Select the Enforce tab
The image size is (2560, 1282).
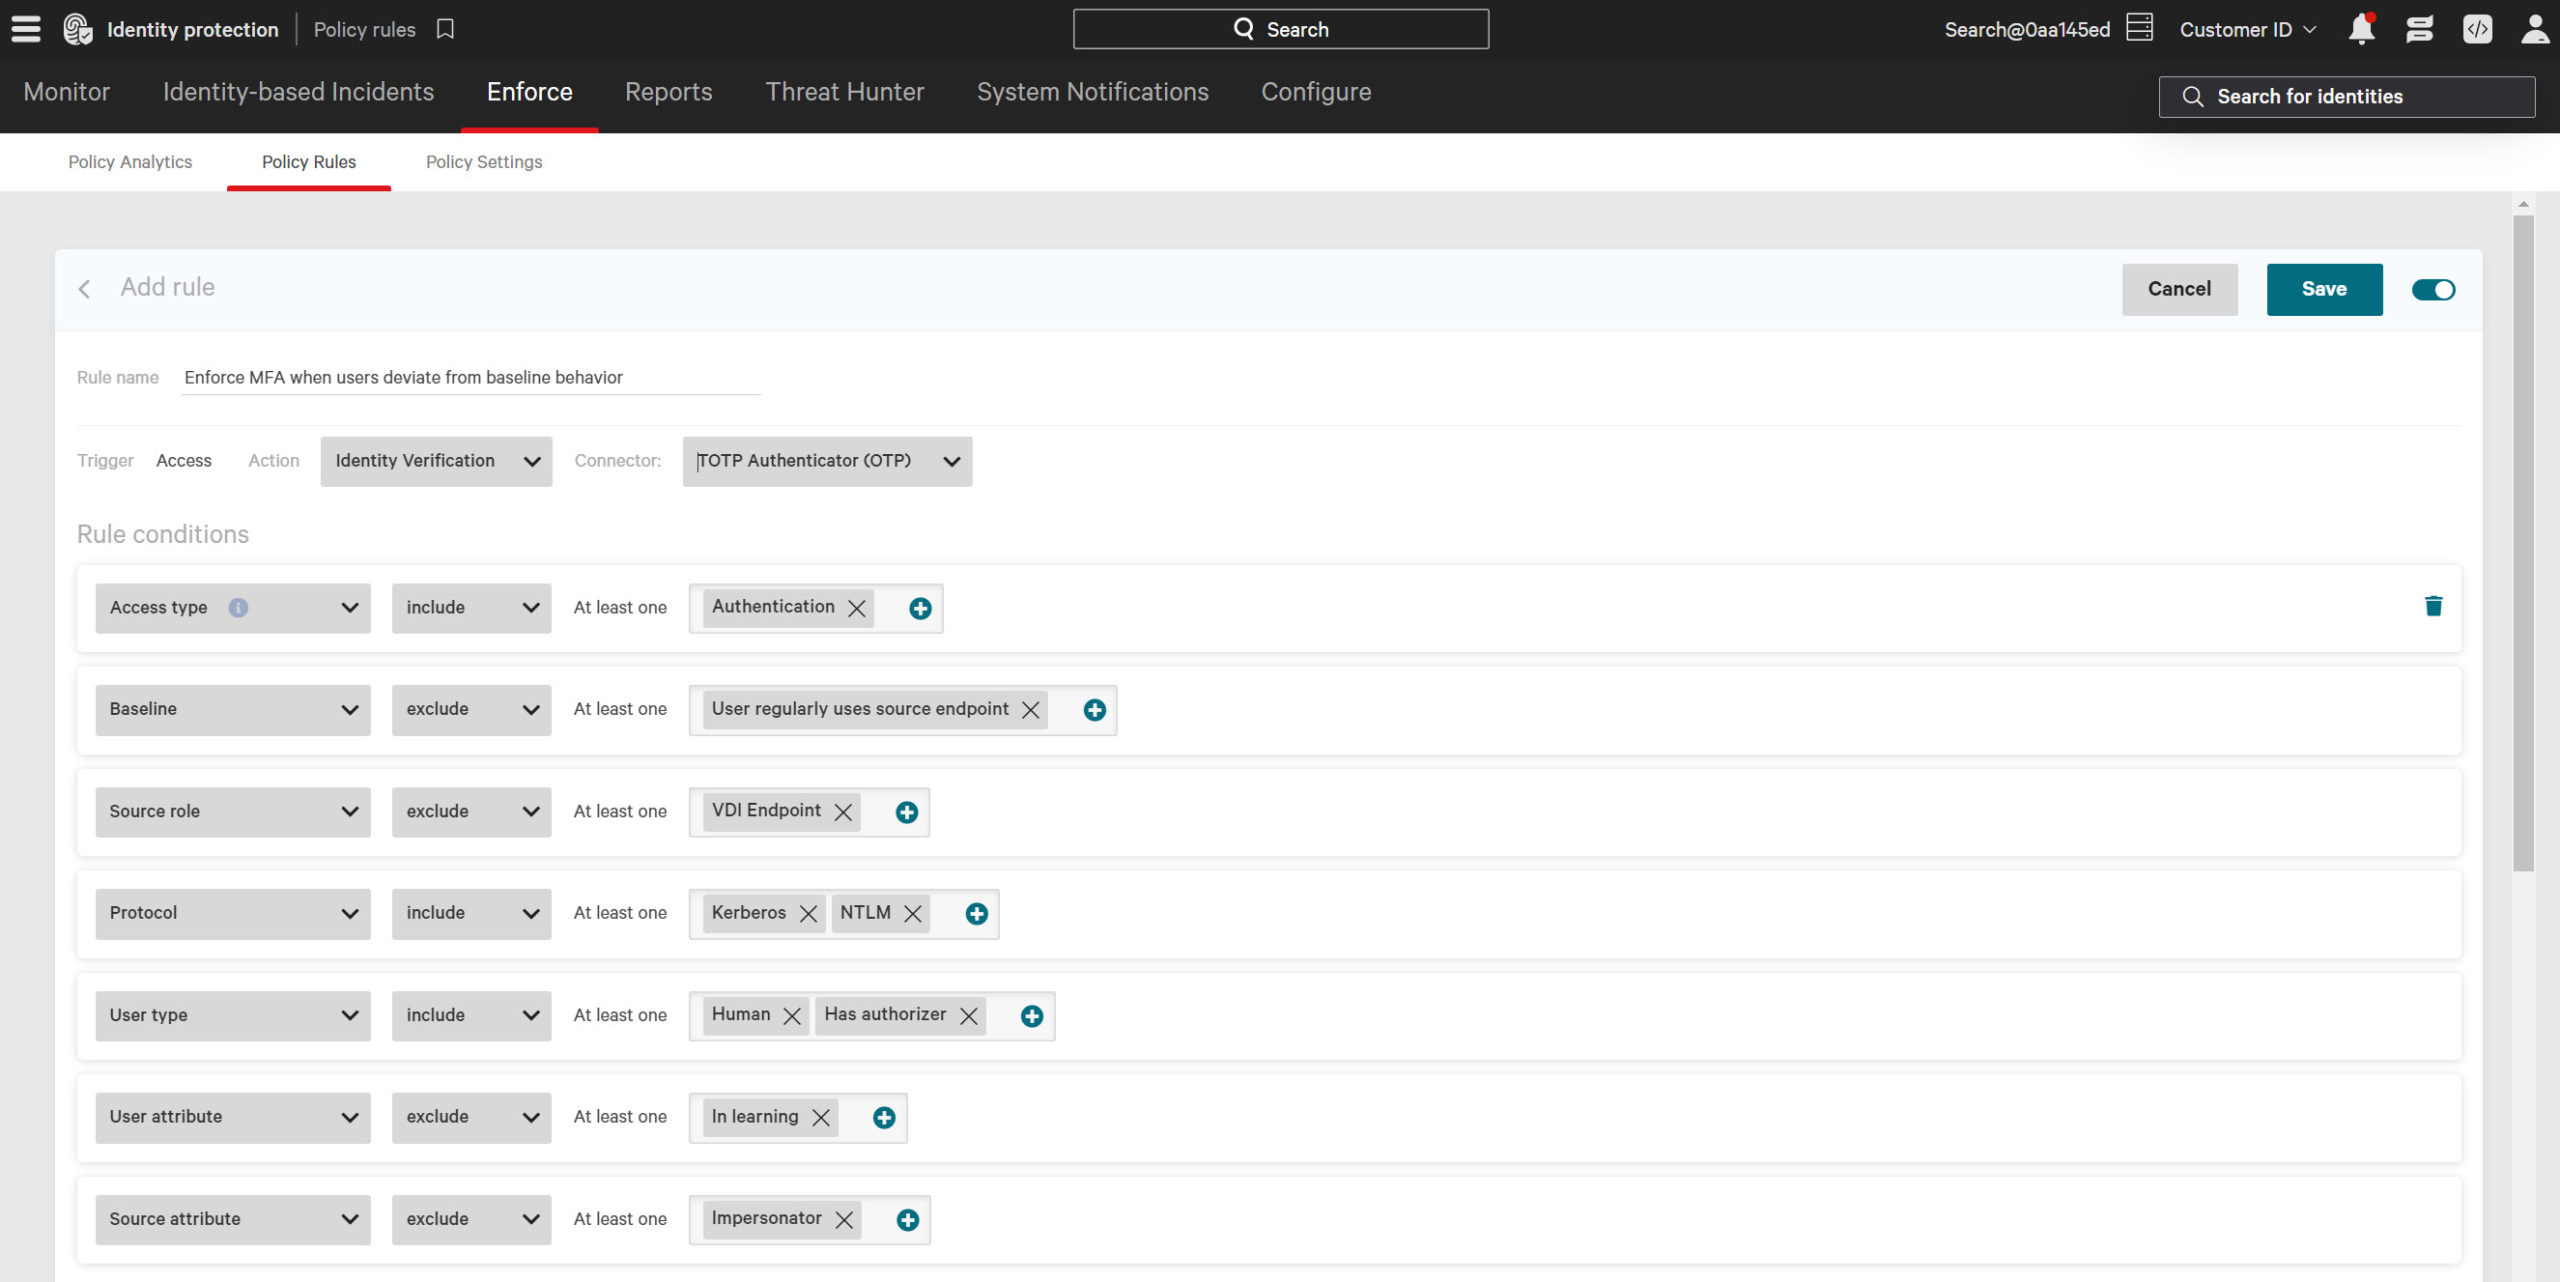tap(529, 92)
